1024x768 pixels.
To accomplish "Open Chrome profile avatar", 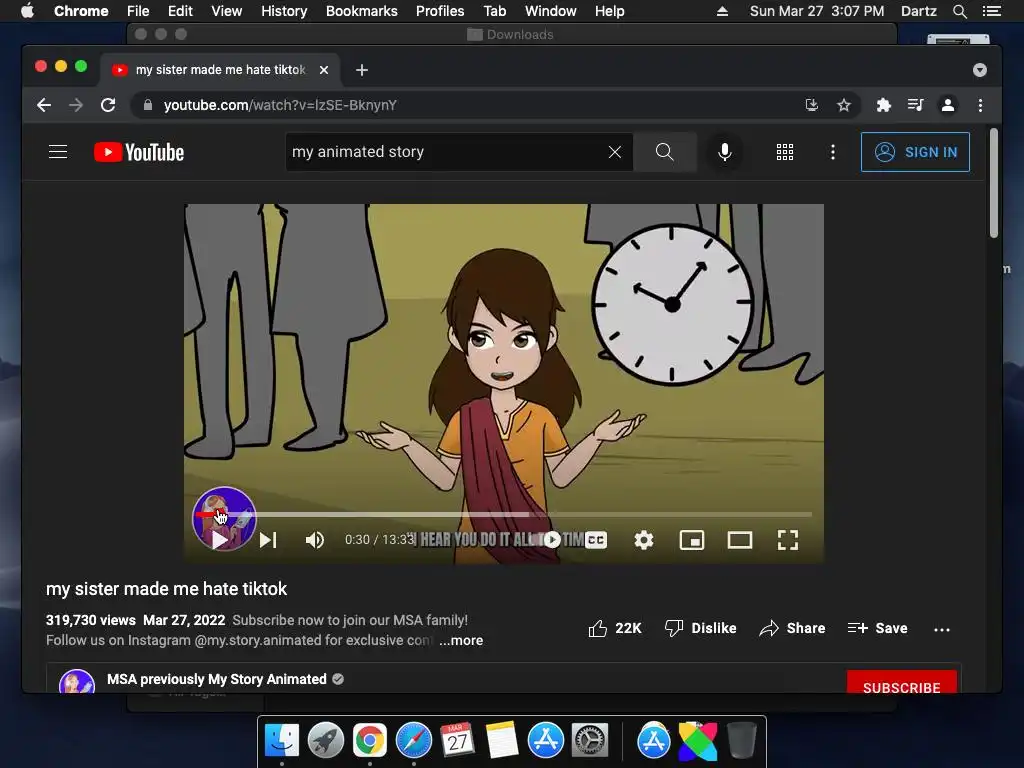I will click(948, 105).
